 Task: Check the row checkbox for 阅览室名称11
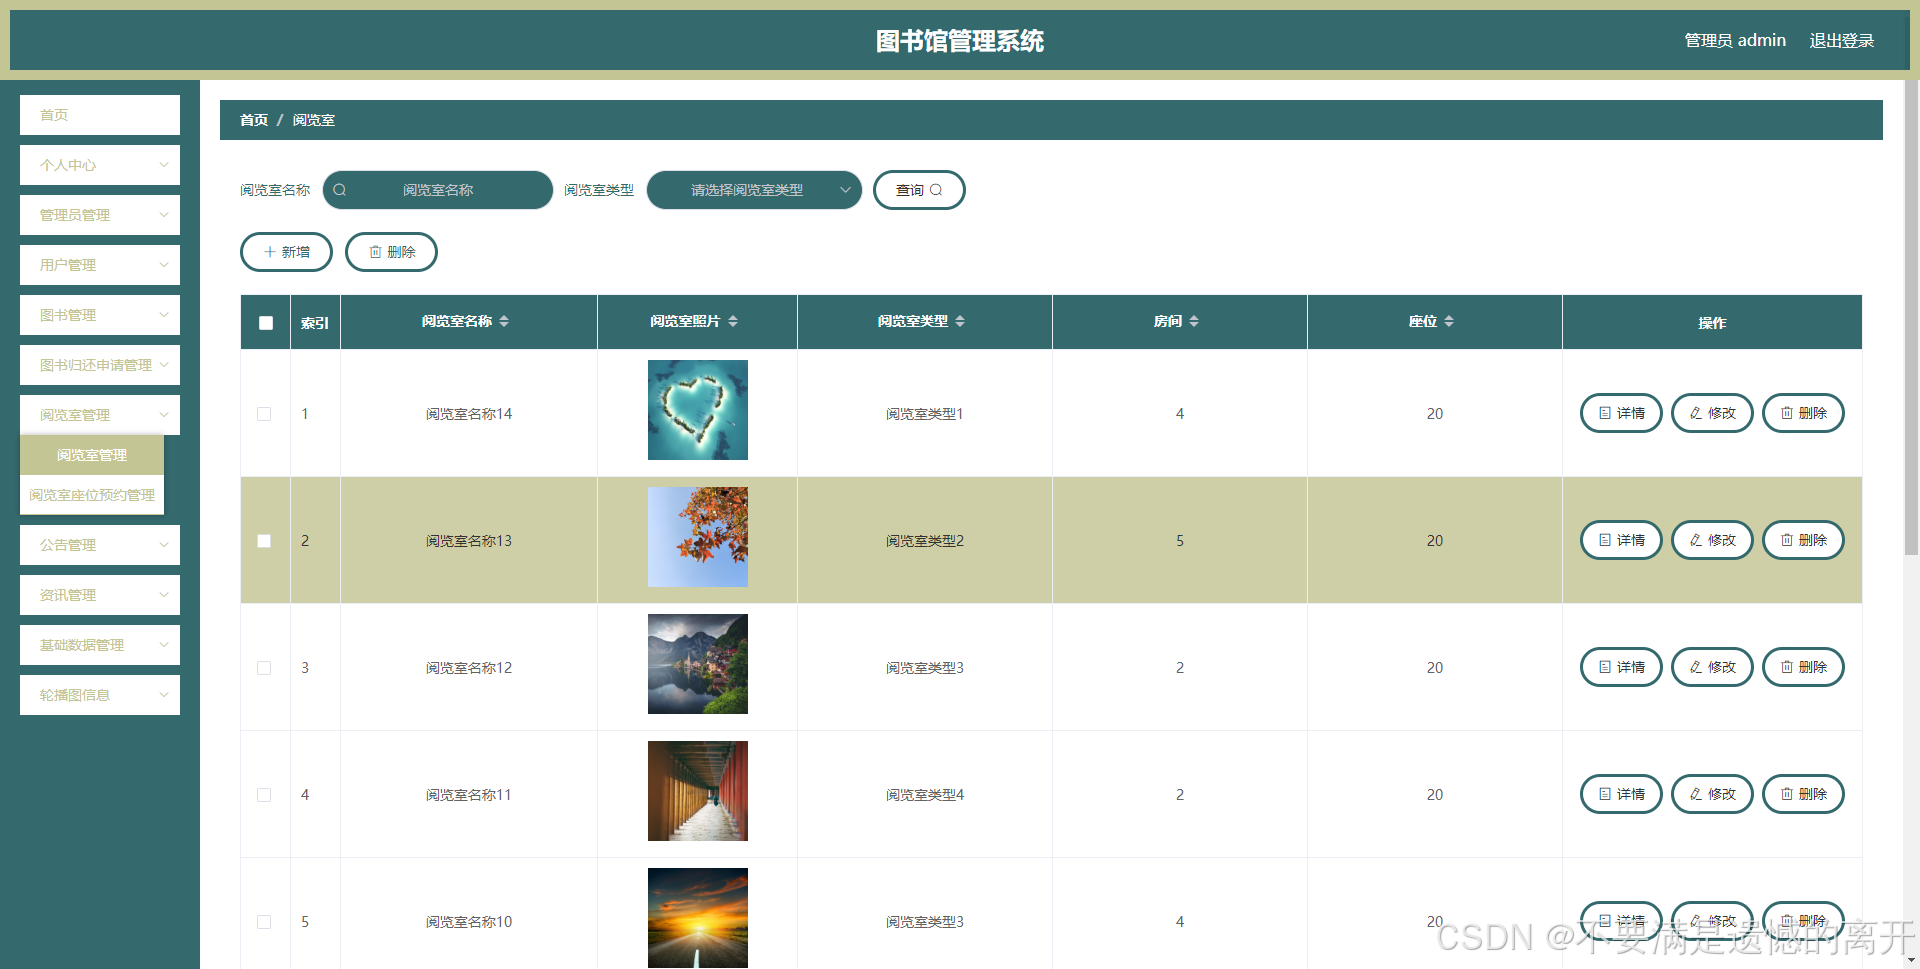[264, 794]
